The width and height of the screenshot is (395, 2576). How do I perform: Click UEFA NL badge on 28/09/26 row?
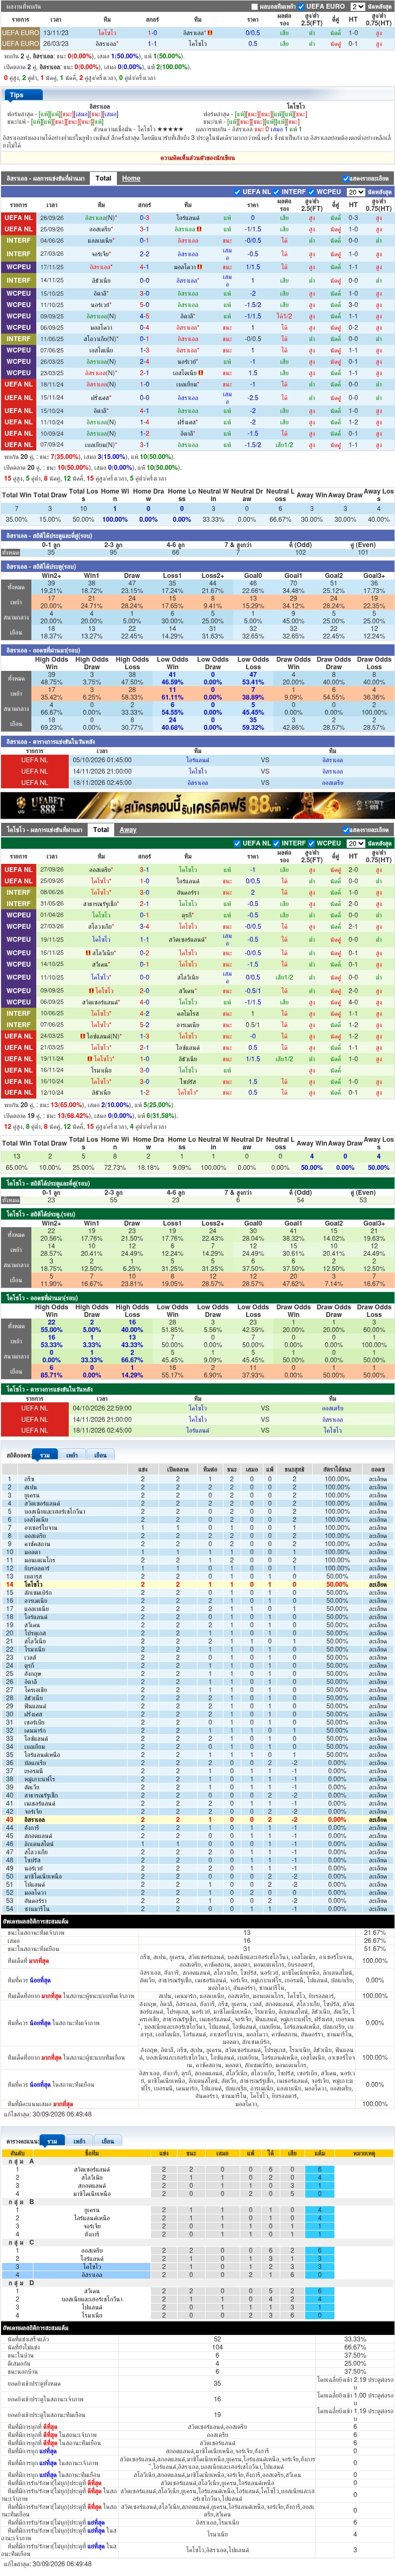coord(18,217)
